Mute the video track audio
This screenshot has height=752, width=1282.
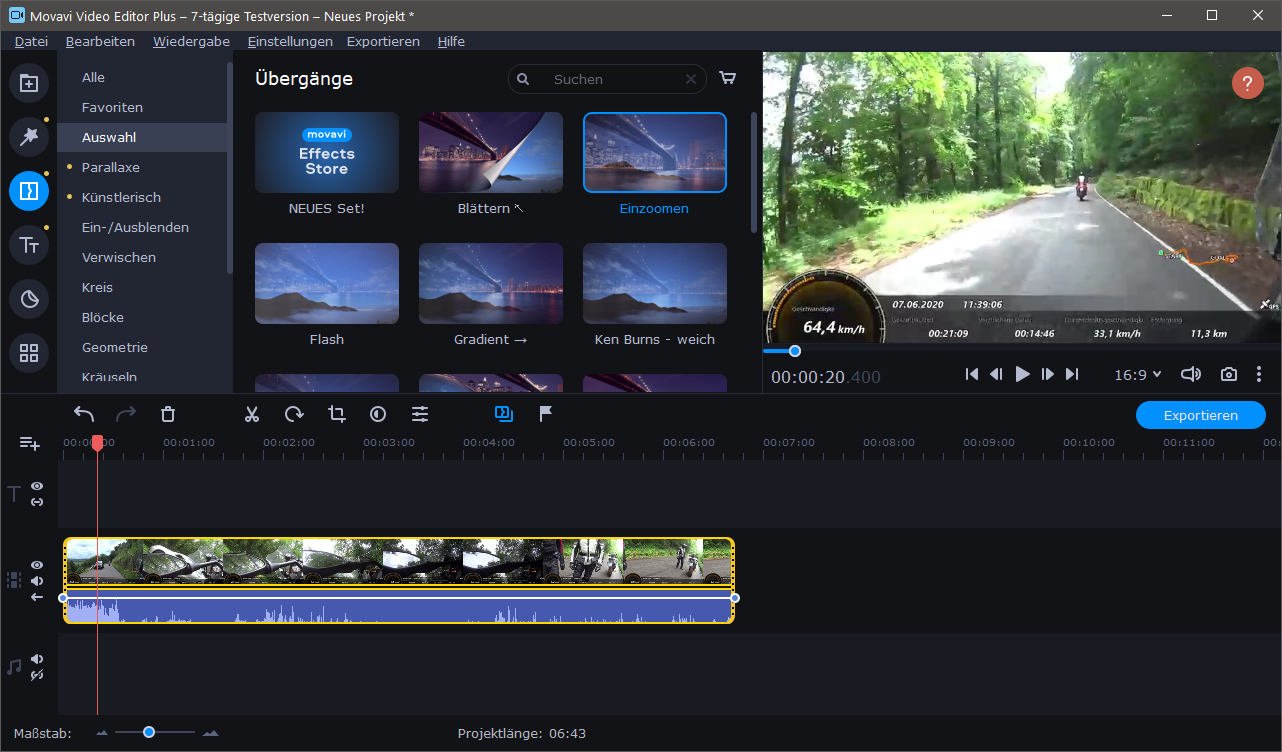click(x=37, y=581)
